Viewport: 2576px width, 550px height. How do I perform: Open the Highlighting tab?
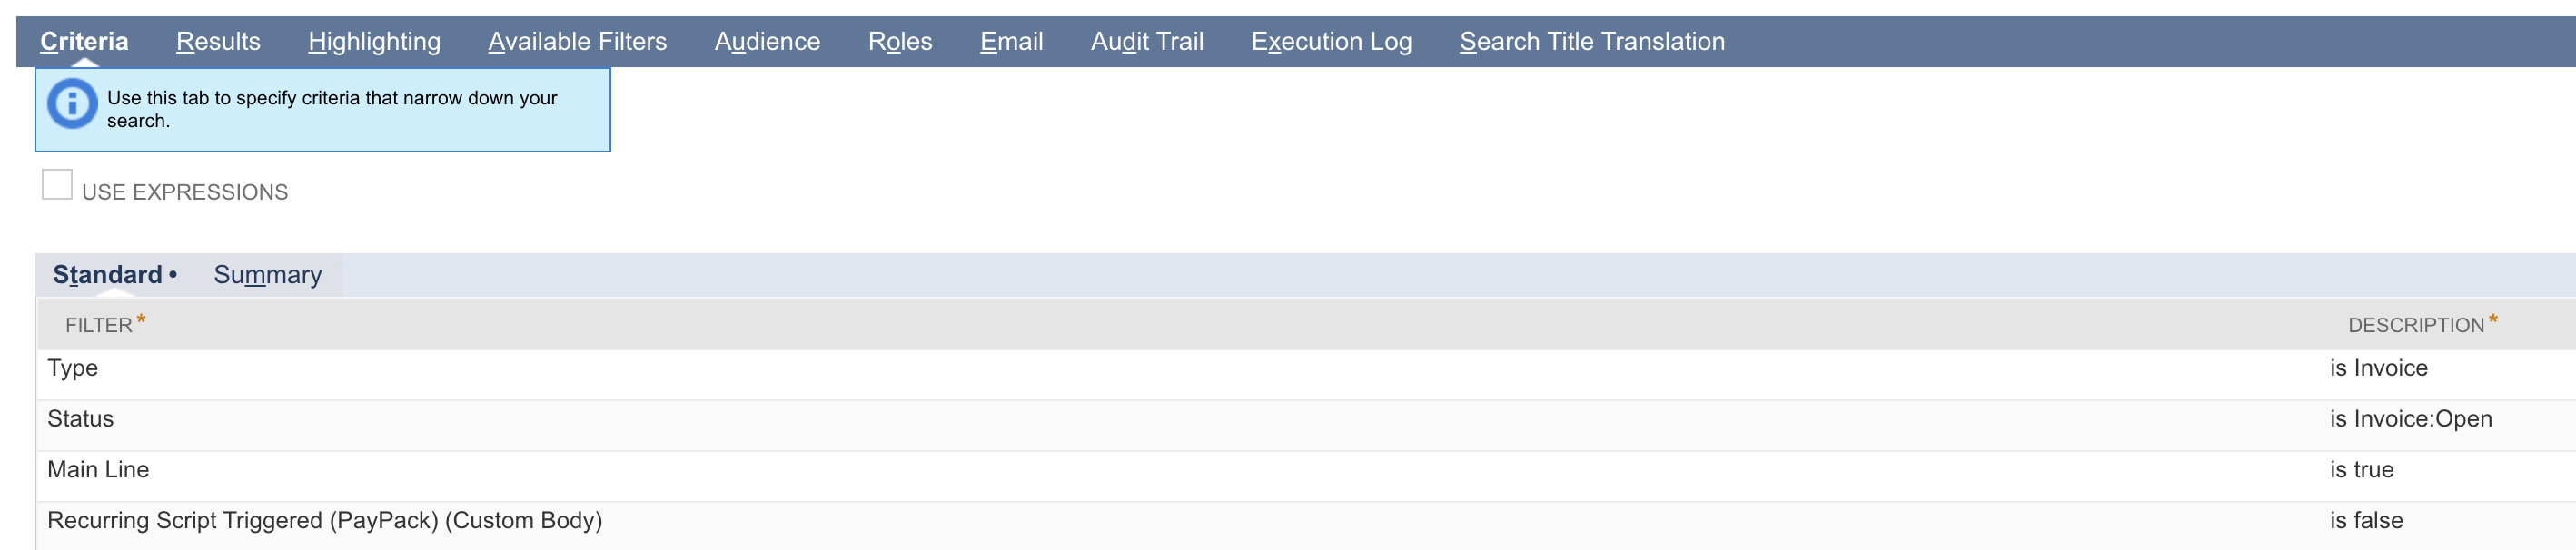(x=375, y=41)
